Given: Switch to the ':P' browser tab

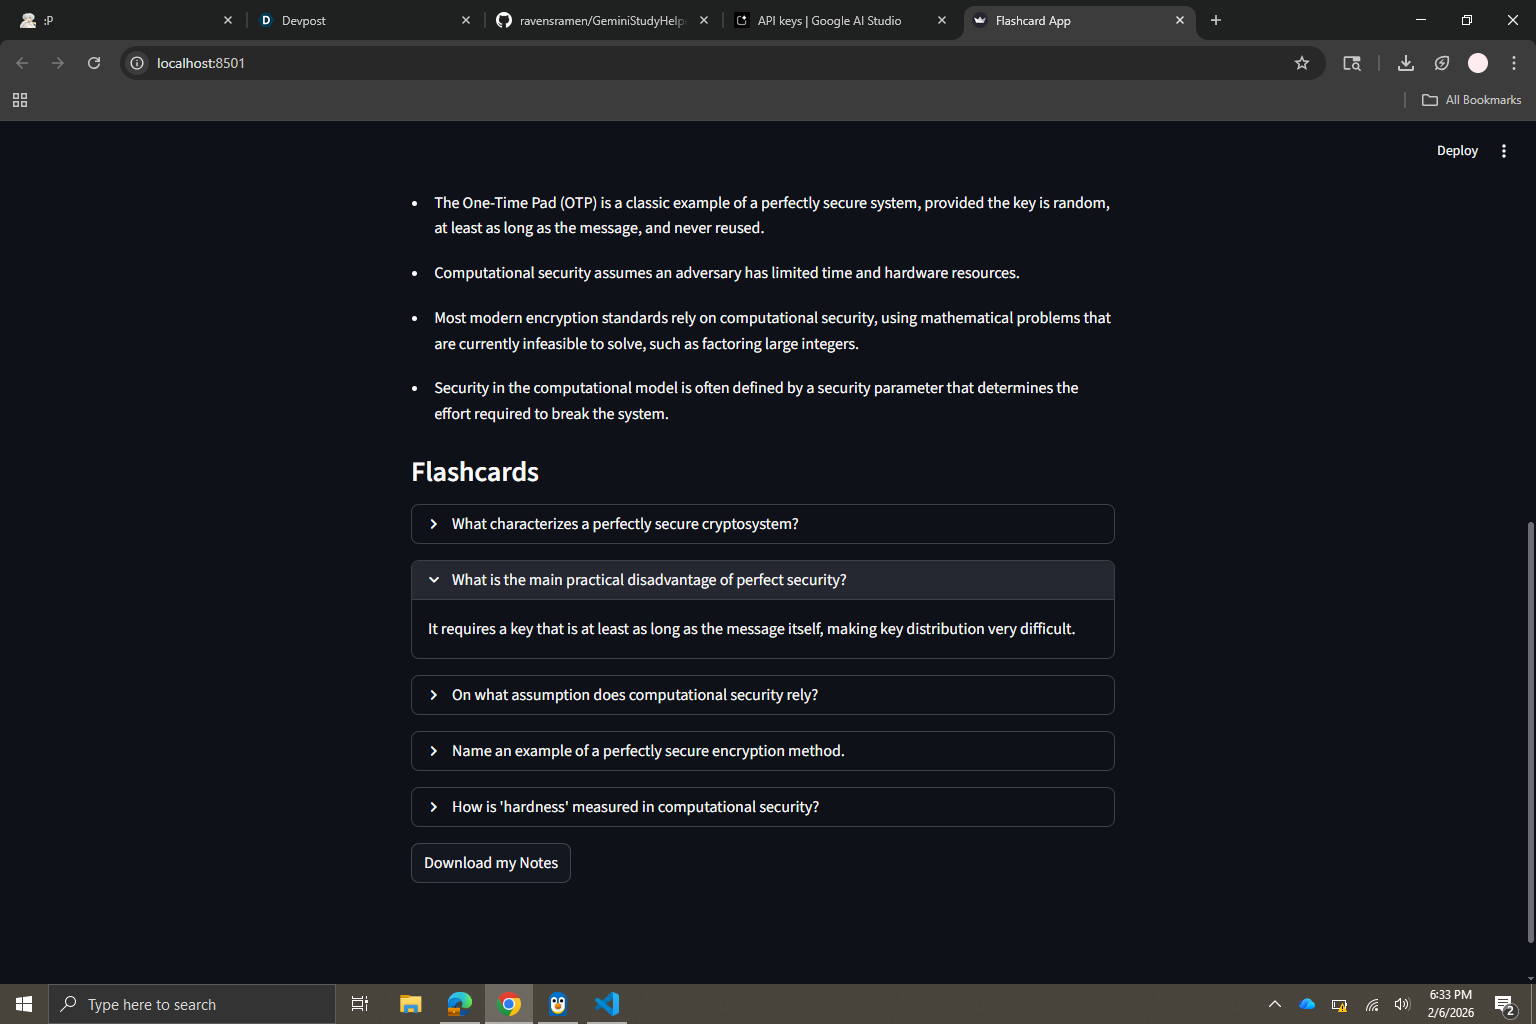Looking at the screenshot, I should click(125, 20).
